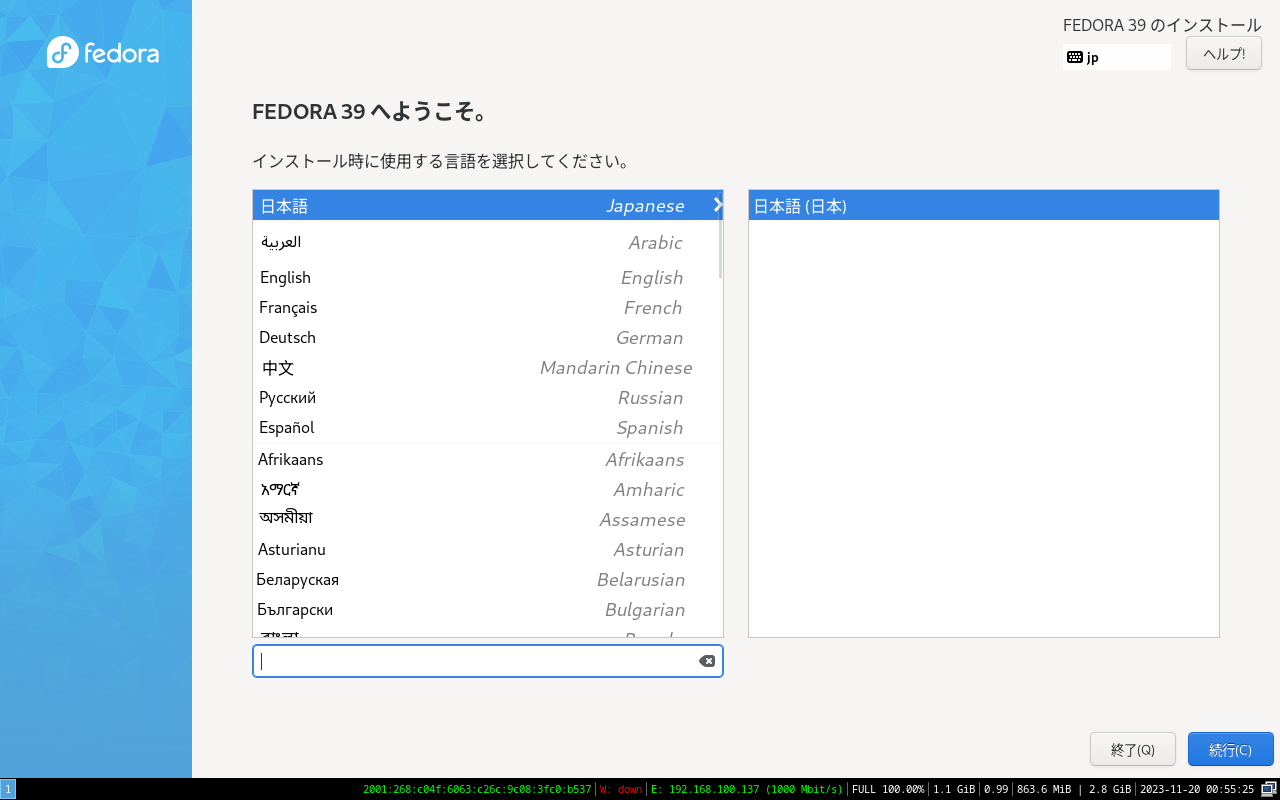This screenshot has height=800, width=1280.
Task: Click the arrow beside Japanese language row
Action: pyautogui.click(x=717, y=205)
